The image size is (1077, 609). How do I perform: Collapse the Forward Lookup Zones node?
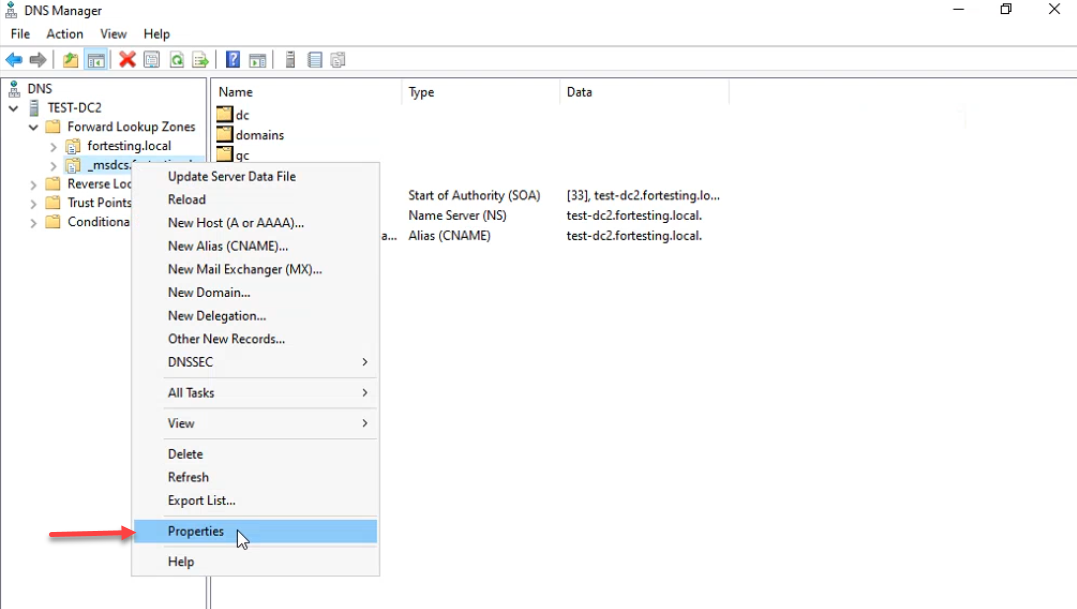tap(33, 127)
